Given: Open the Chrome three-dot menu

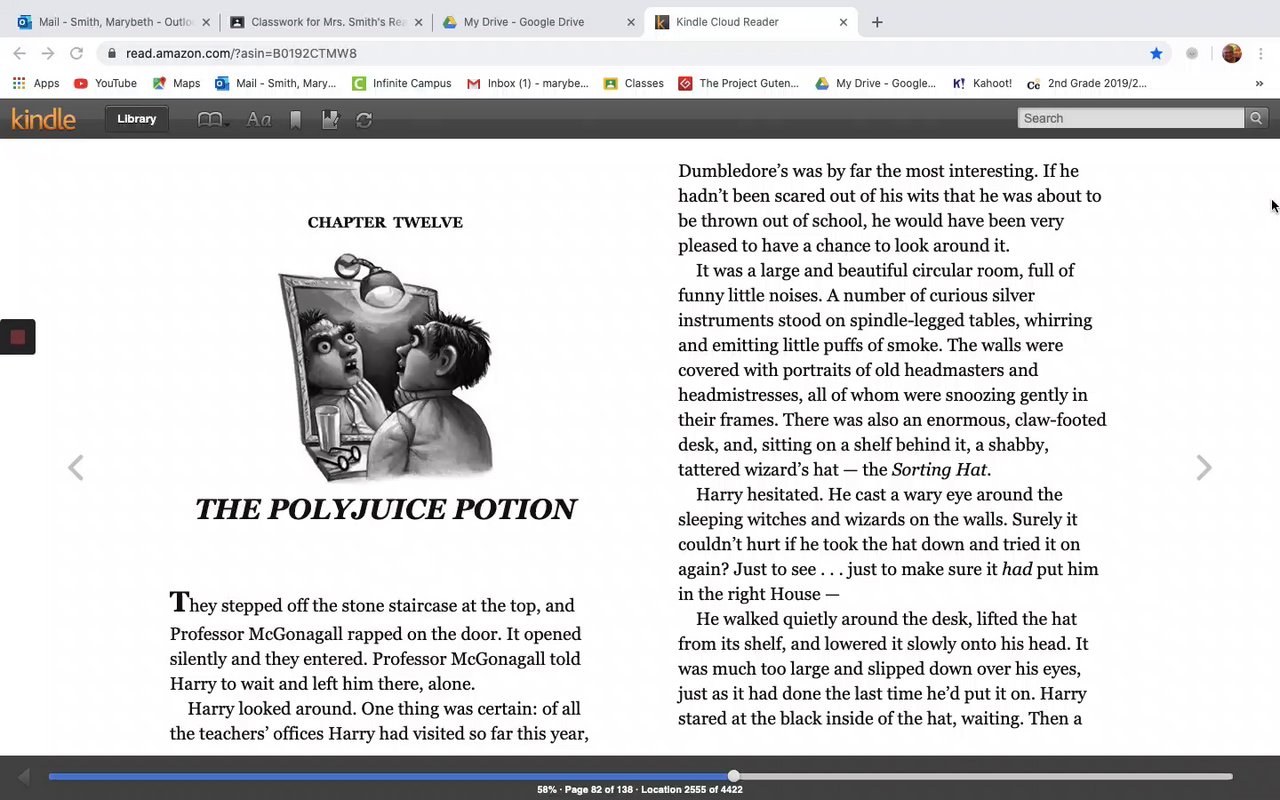Looking at the screenshot, I should tap(1262, 53).
